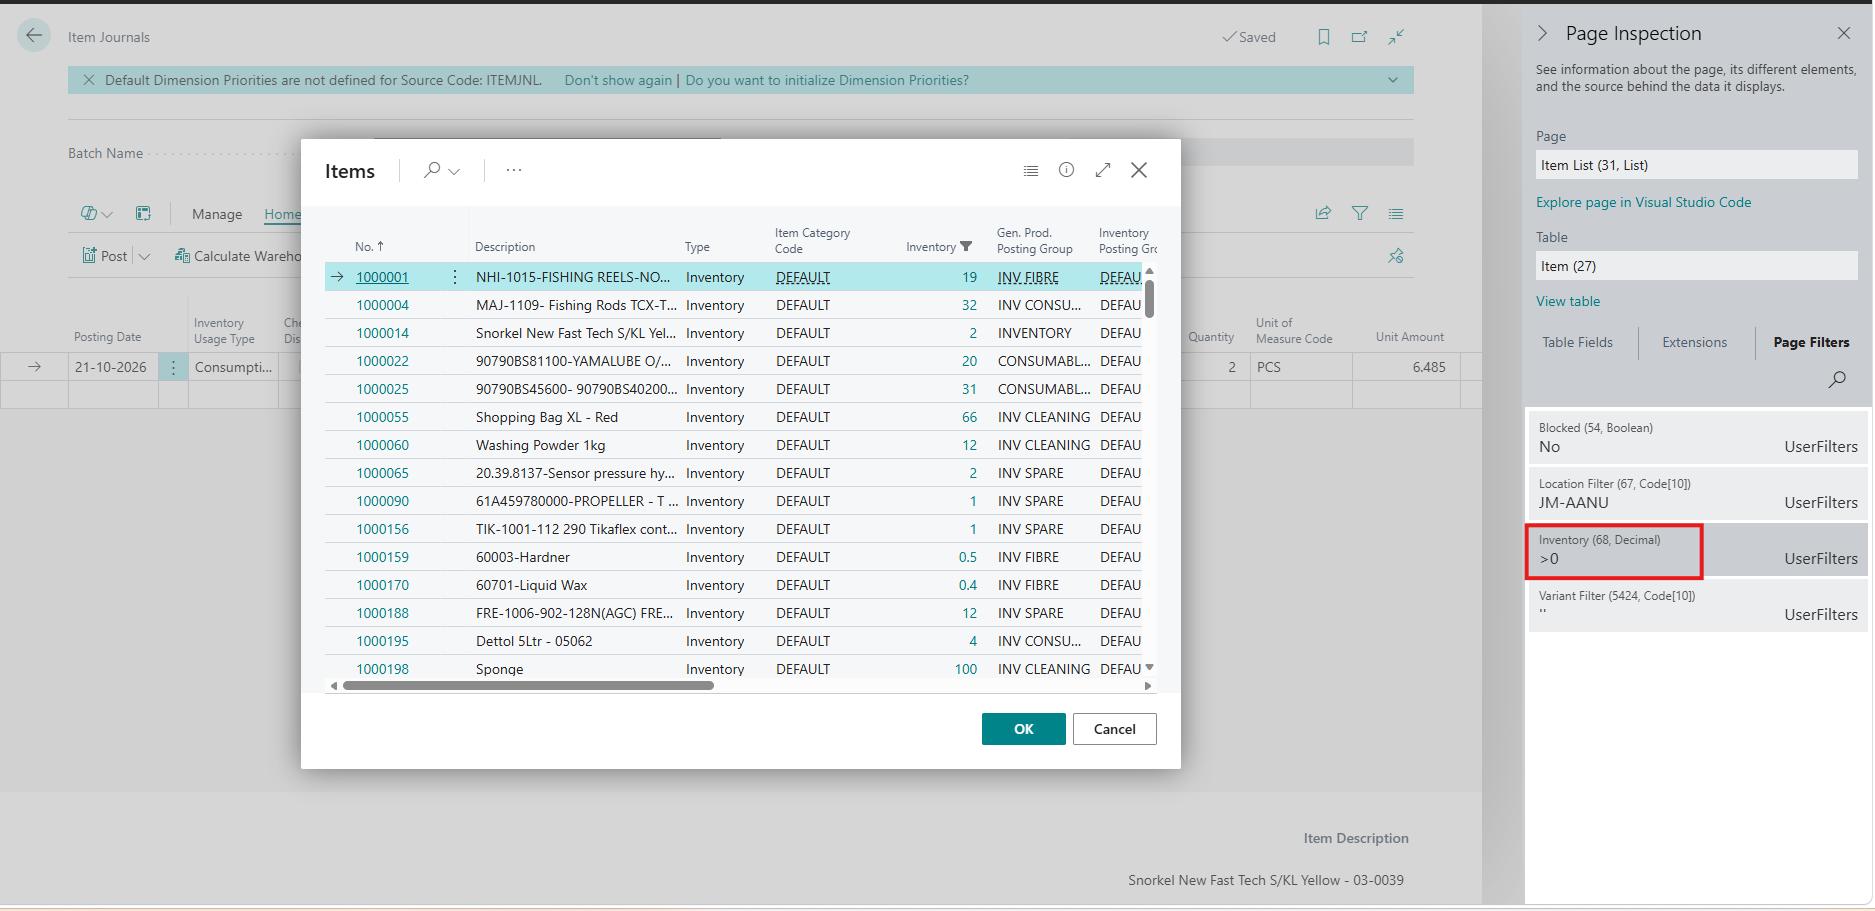Click the View table link
This screenshot has height=911, width=1875.
pos(1568,301)
